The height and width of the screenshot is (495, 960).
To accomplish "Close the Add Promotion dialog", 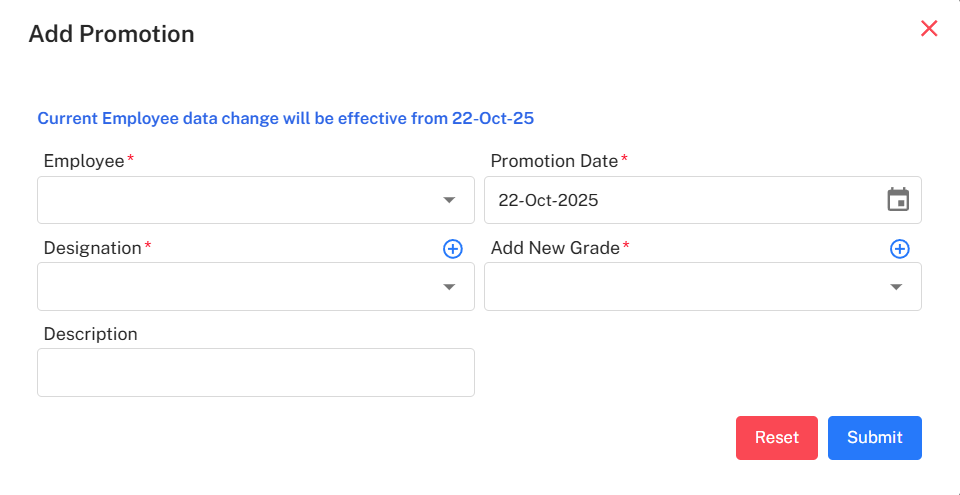I will (x=929, y=29).
